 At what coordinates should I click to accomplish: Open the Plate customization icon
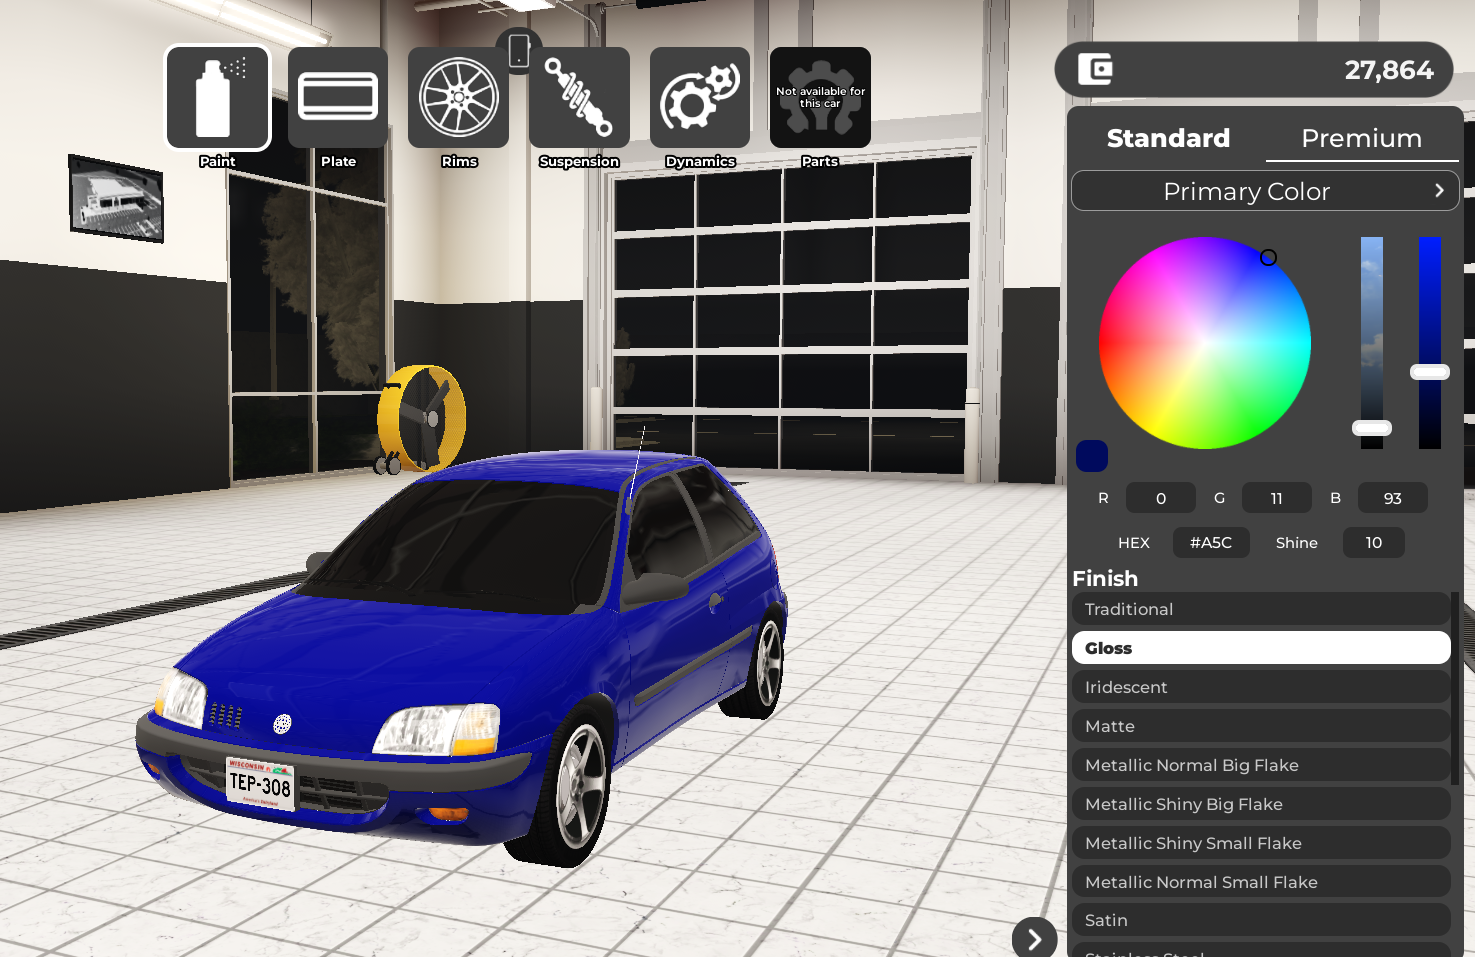(338, 98)
